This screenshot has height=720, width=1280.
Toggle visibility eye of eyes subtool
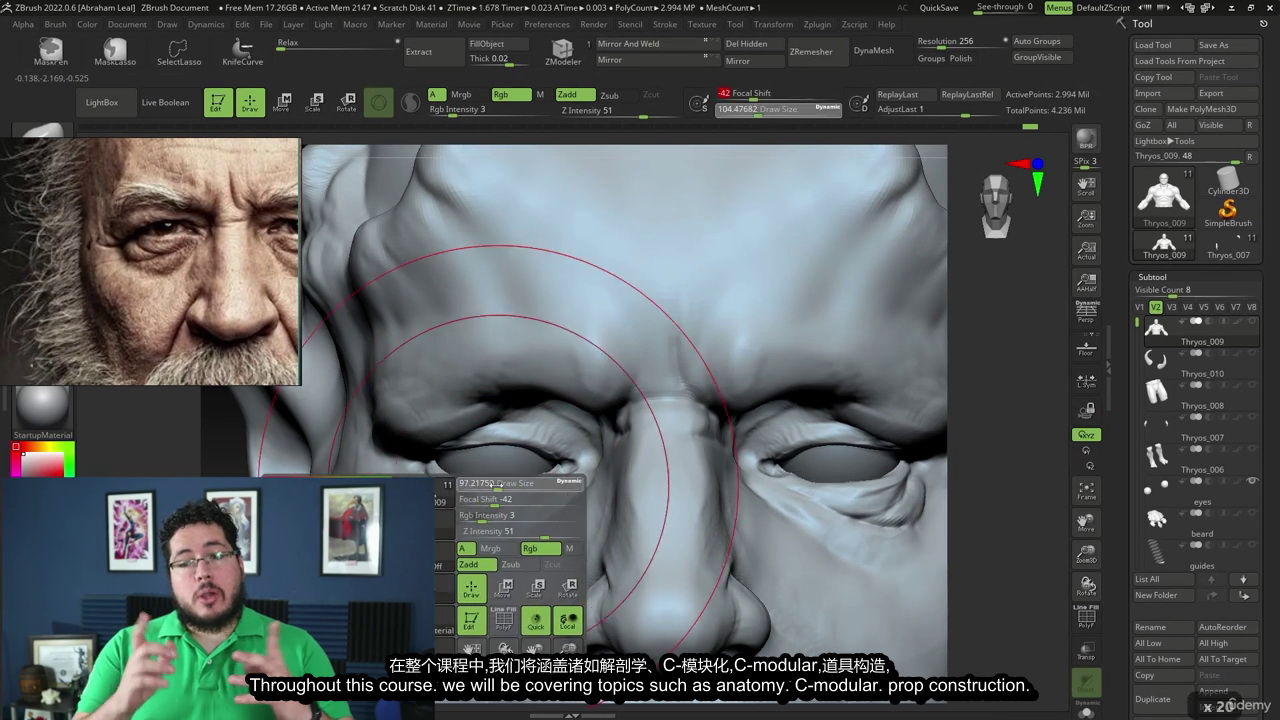[1252, 482]
